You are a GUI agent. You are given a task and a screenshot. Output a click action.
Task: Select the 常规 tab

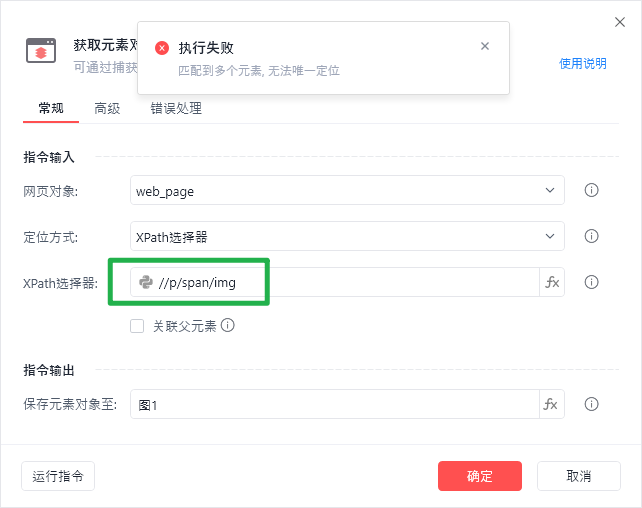(51, 108)
